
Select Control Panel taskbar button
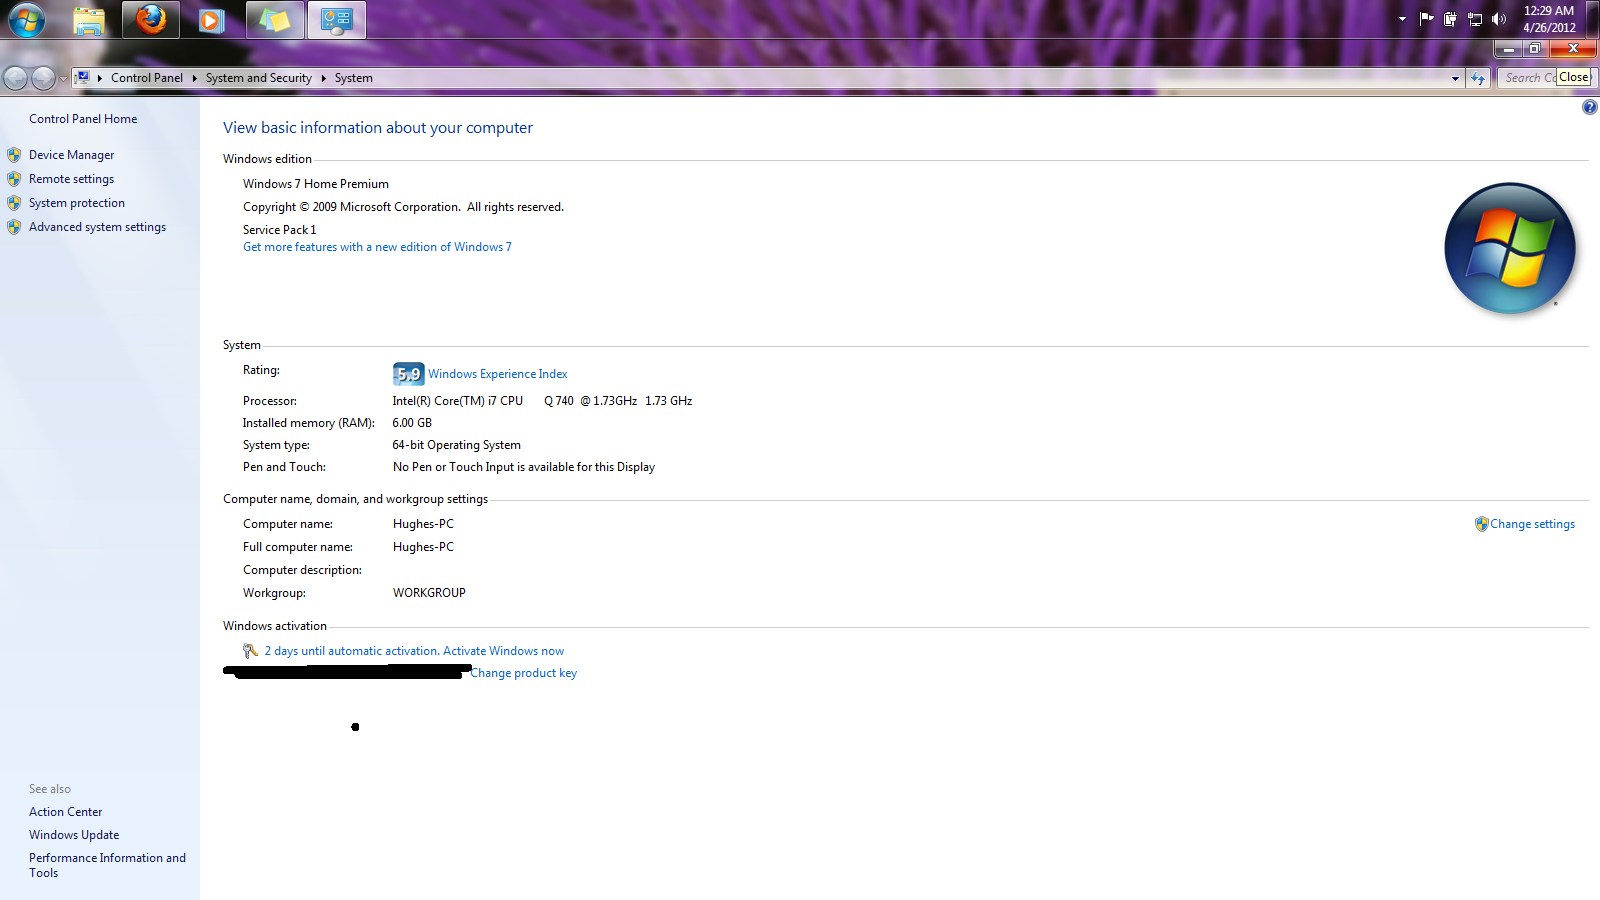tap(337, 20)
